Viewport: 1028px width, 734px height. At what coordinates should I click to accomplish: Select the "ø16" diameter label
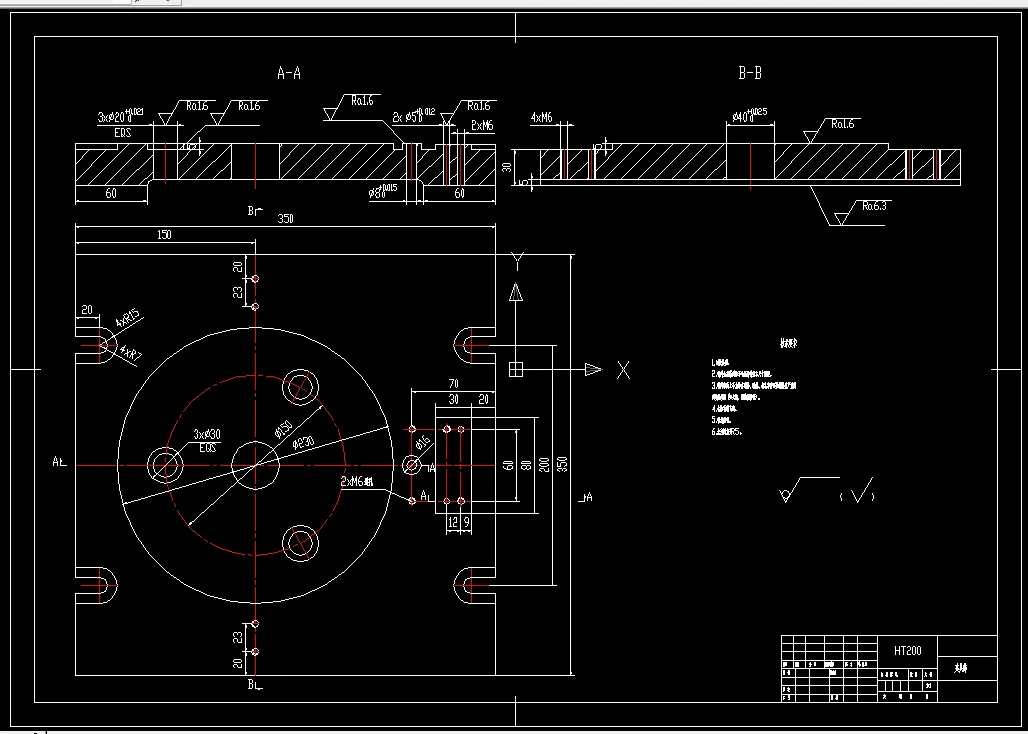(422, 441)
